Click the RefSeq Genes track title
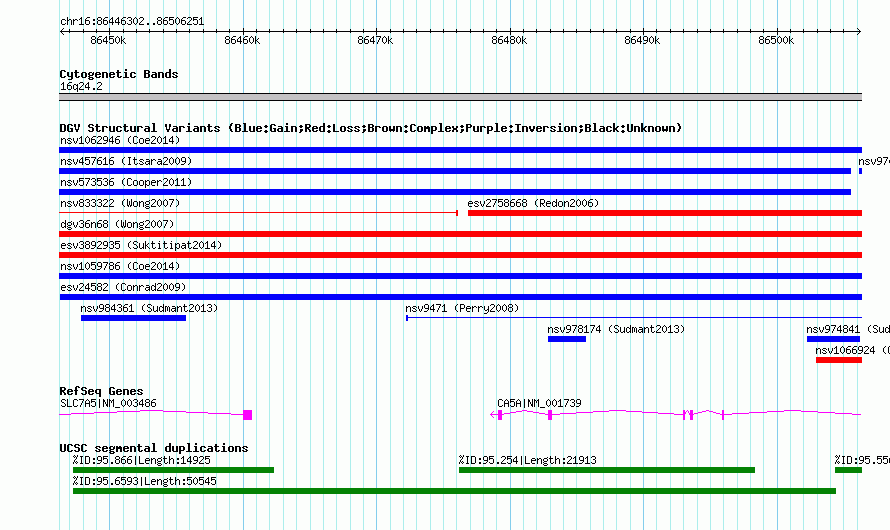The height and width of the screenshot is (530, 890). tap(101, 391)
